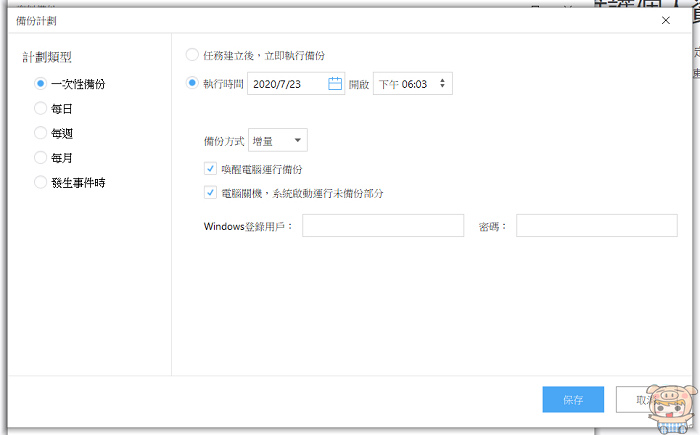Click the date field showing 2020/7/23
This screenshot has height=435, width=700.
287,84
